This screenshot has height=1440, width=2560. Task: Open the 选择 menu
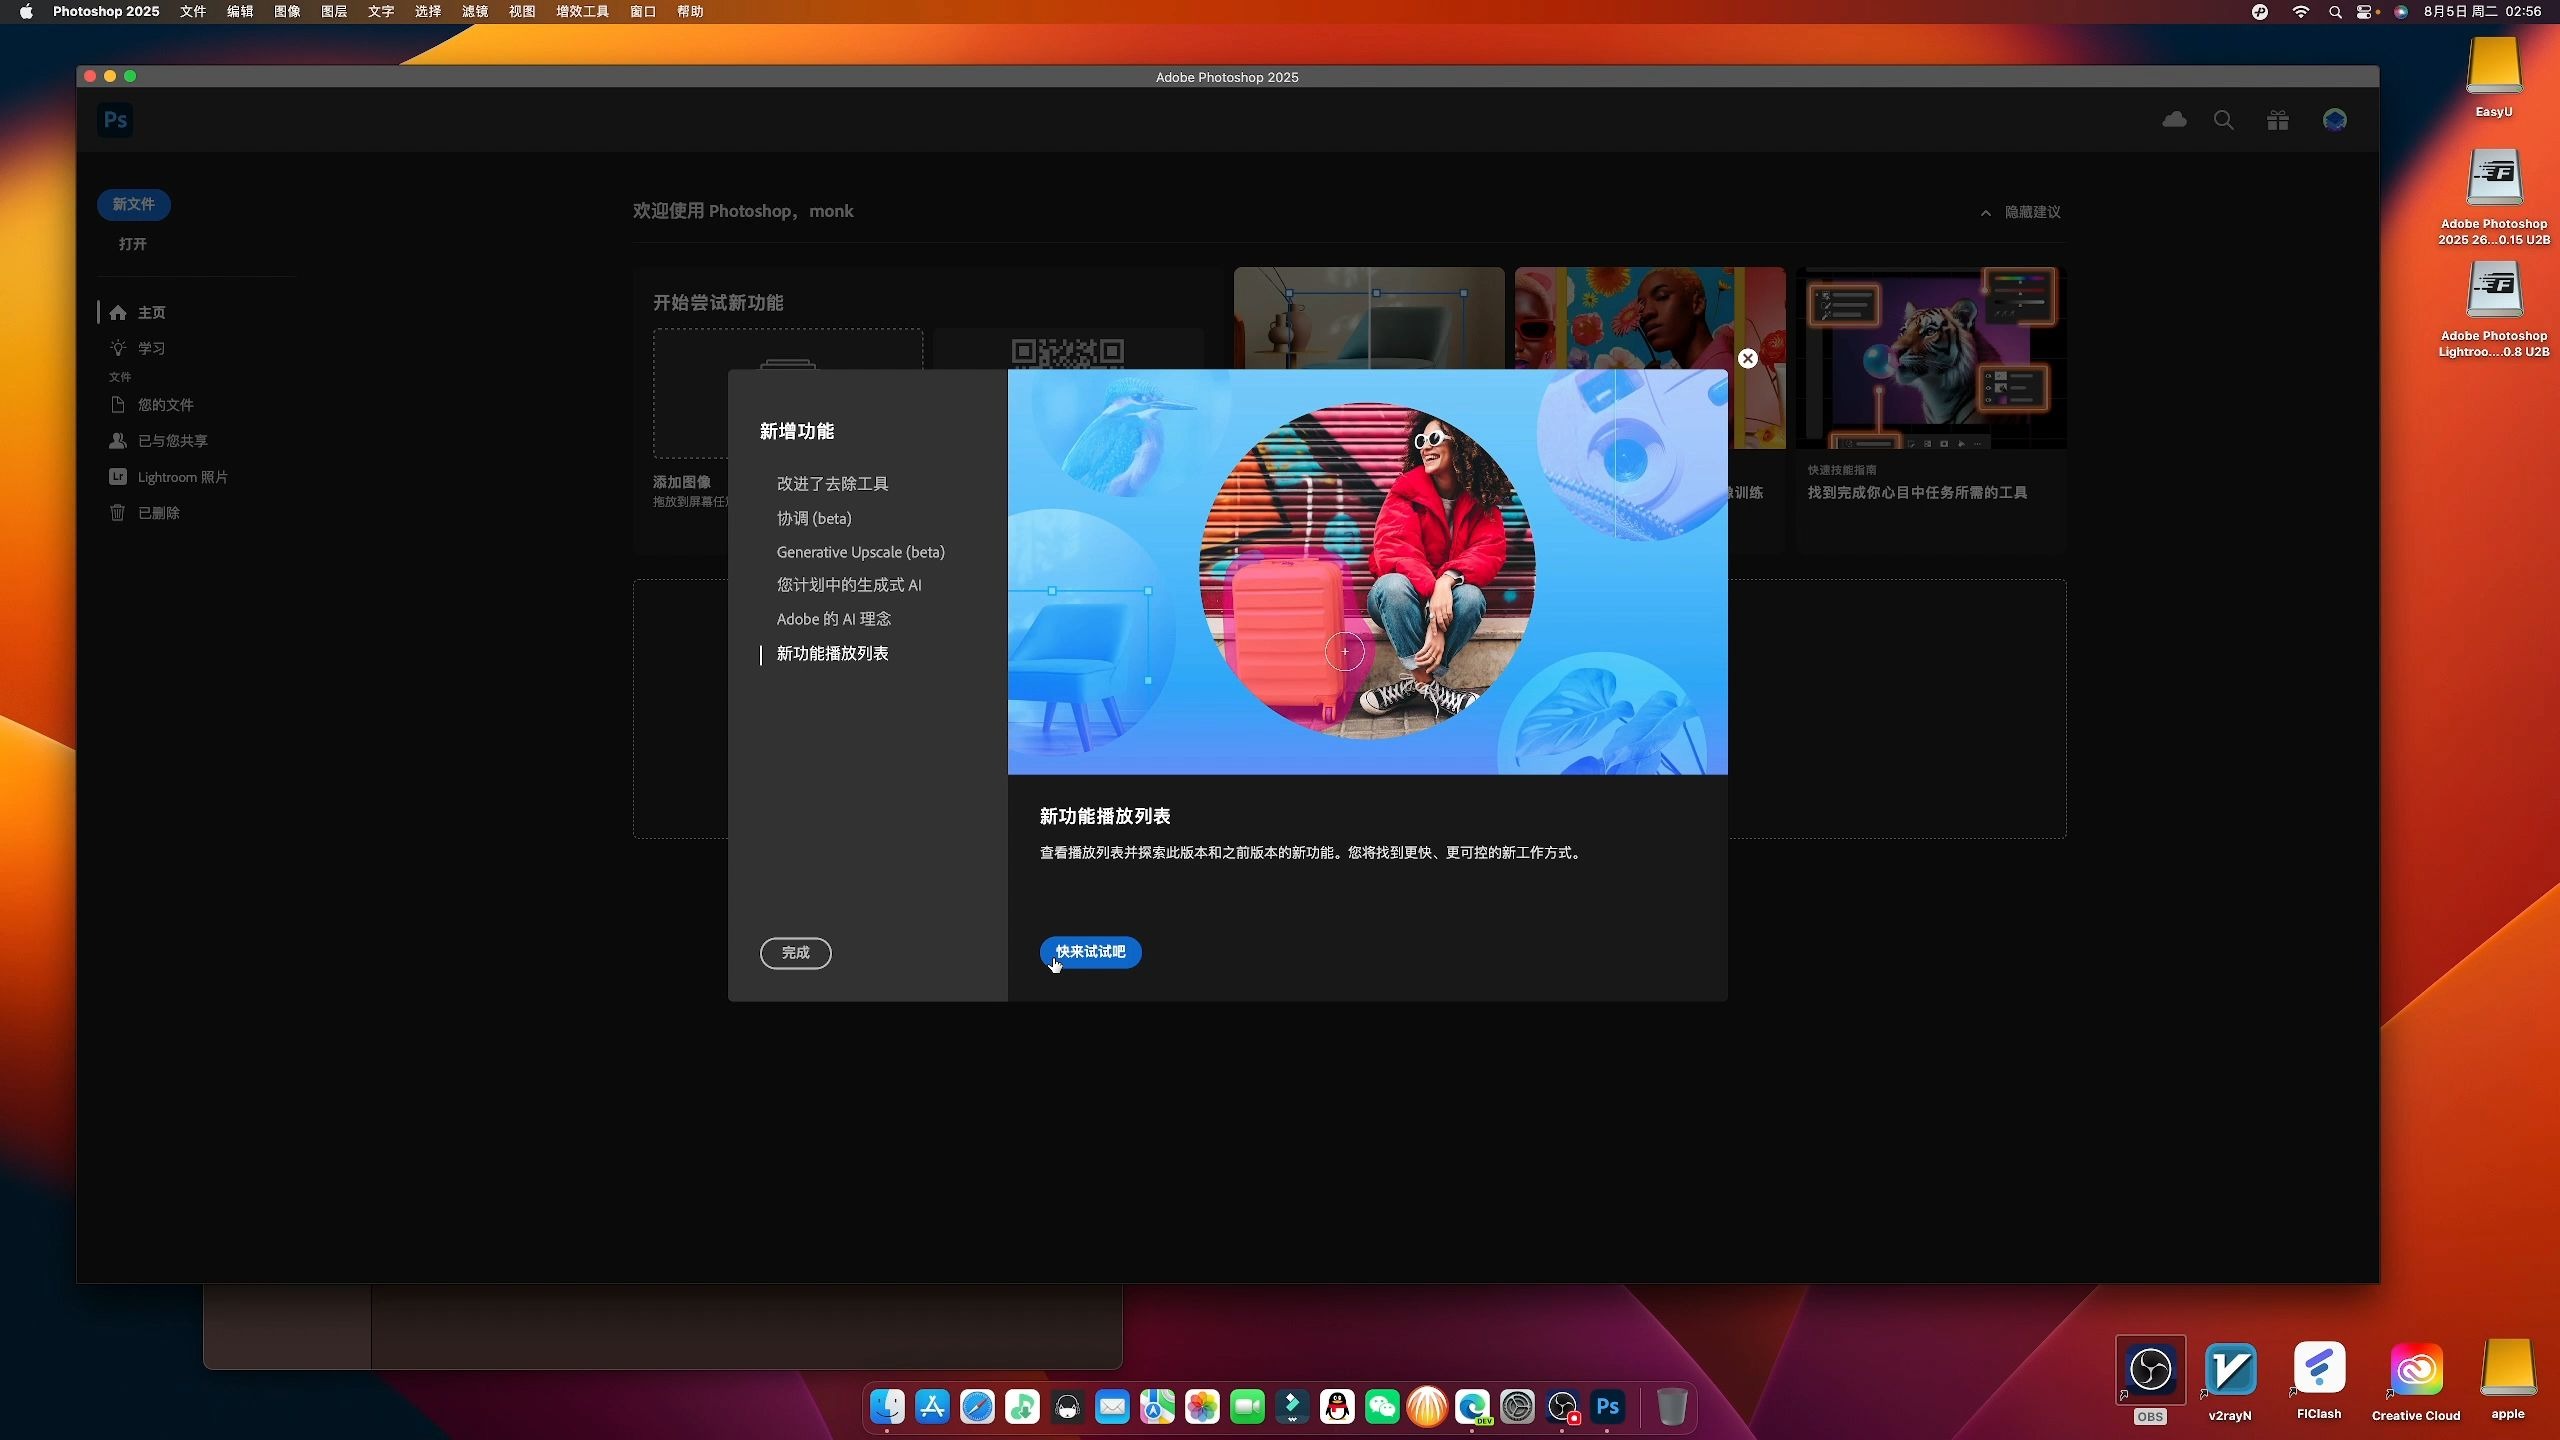tap(428, 12)
